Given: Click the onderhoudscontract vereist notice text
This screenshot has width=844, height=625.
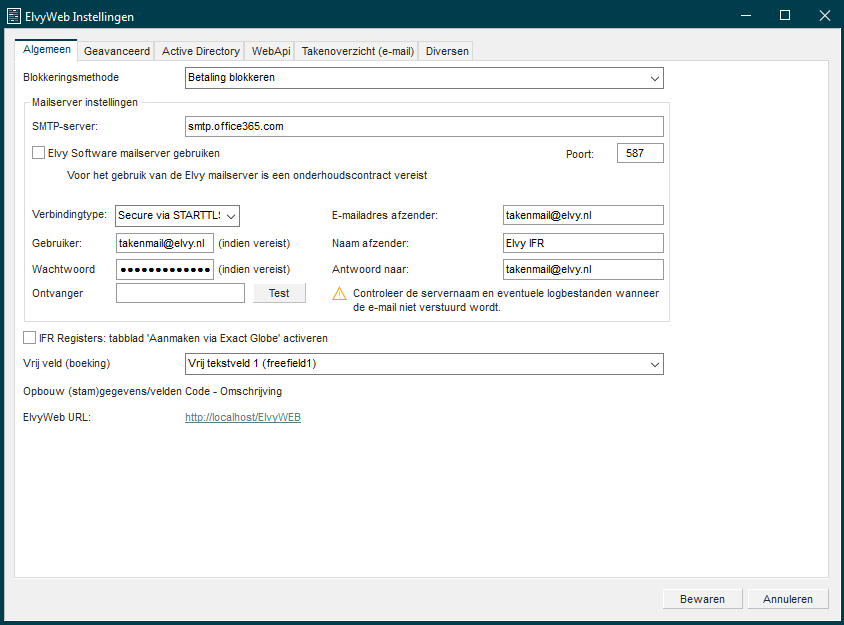Looking at the screenshot, I should 247,175.
